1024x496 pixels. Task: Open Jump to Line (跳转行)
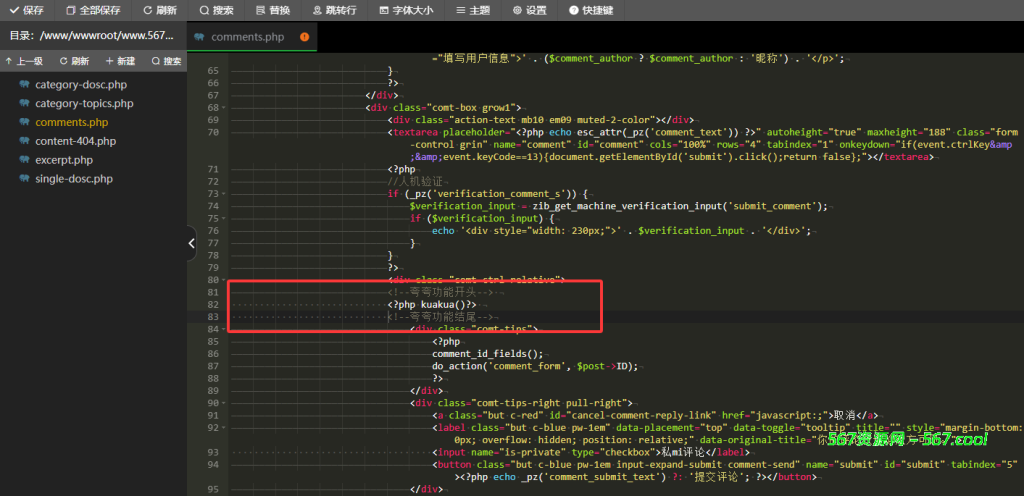click(x=334, y=10)
